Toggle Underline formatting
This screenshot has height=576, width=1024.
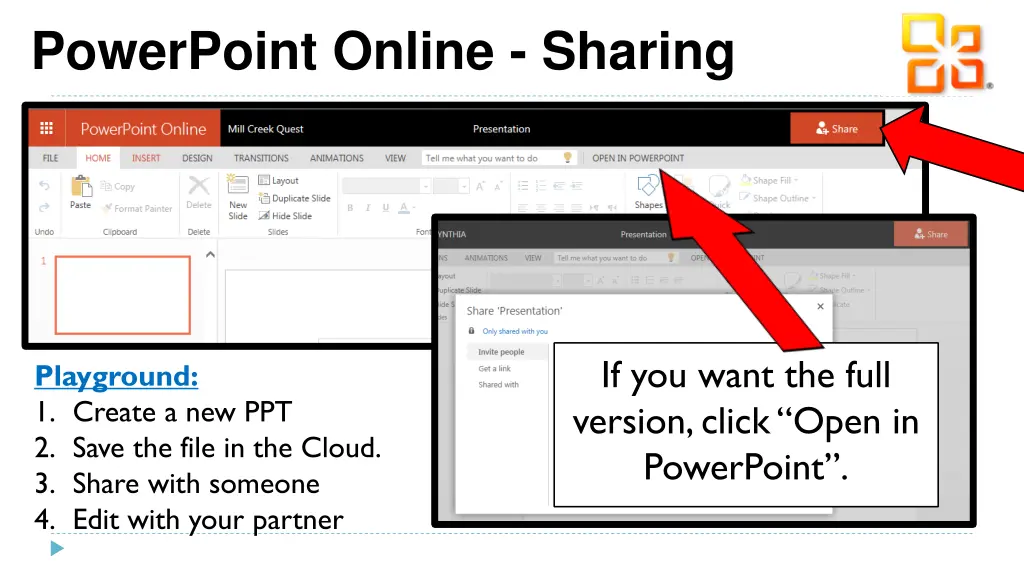[x=385, y=208]
